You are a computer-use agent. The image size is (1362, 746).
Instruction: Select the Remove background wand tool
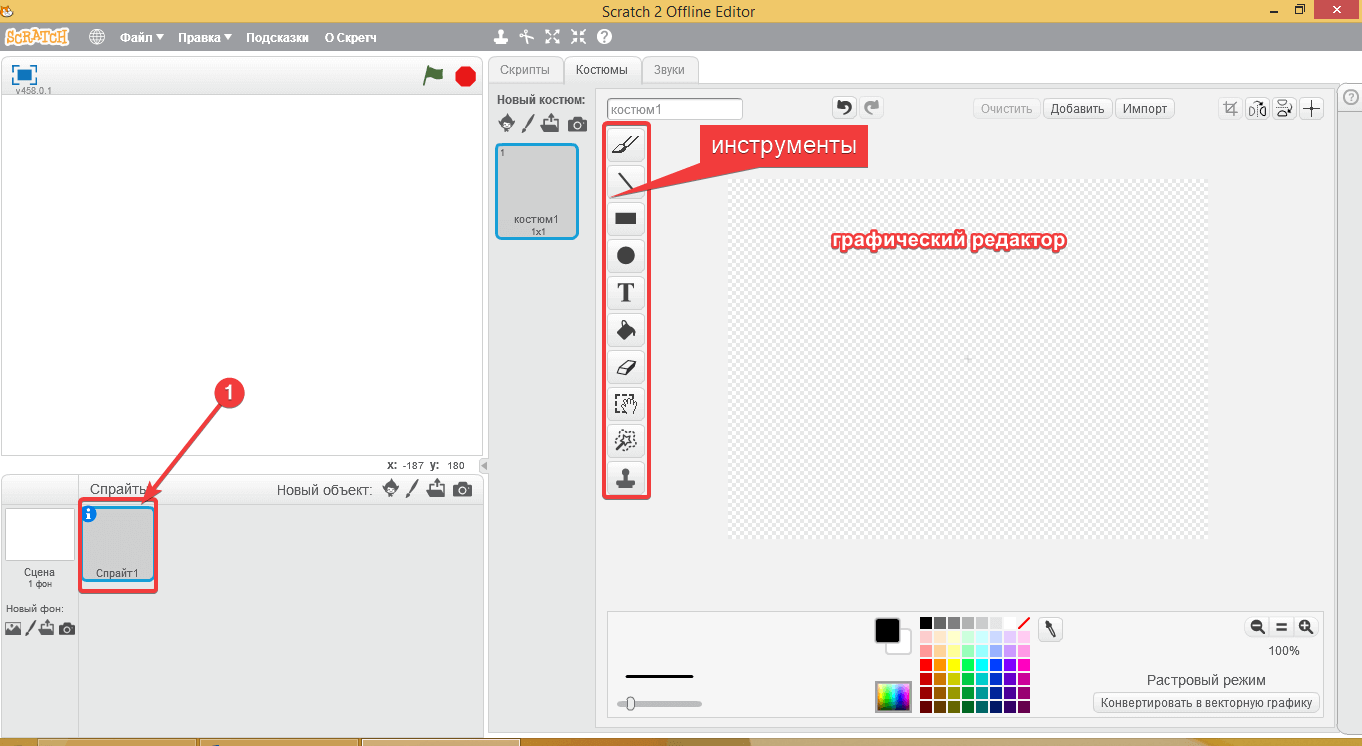point(626,441)
